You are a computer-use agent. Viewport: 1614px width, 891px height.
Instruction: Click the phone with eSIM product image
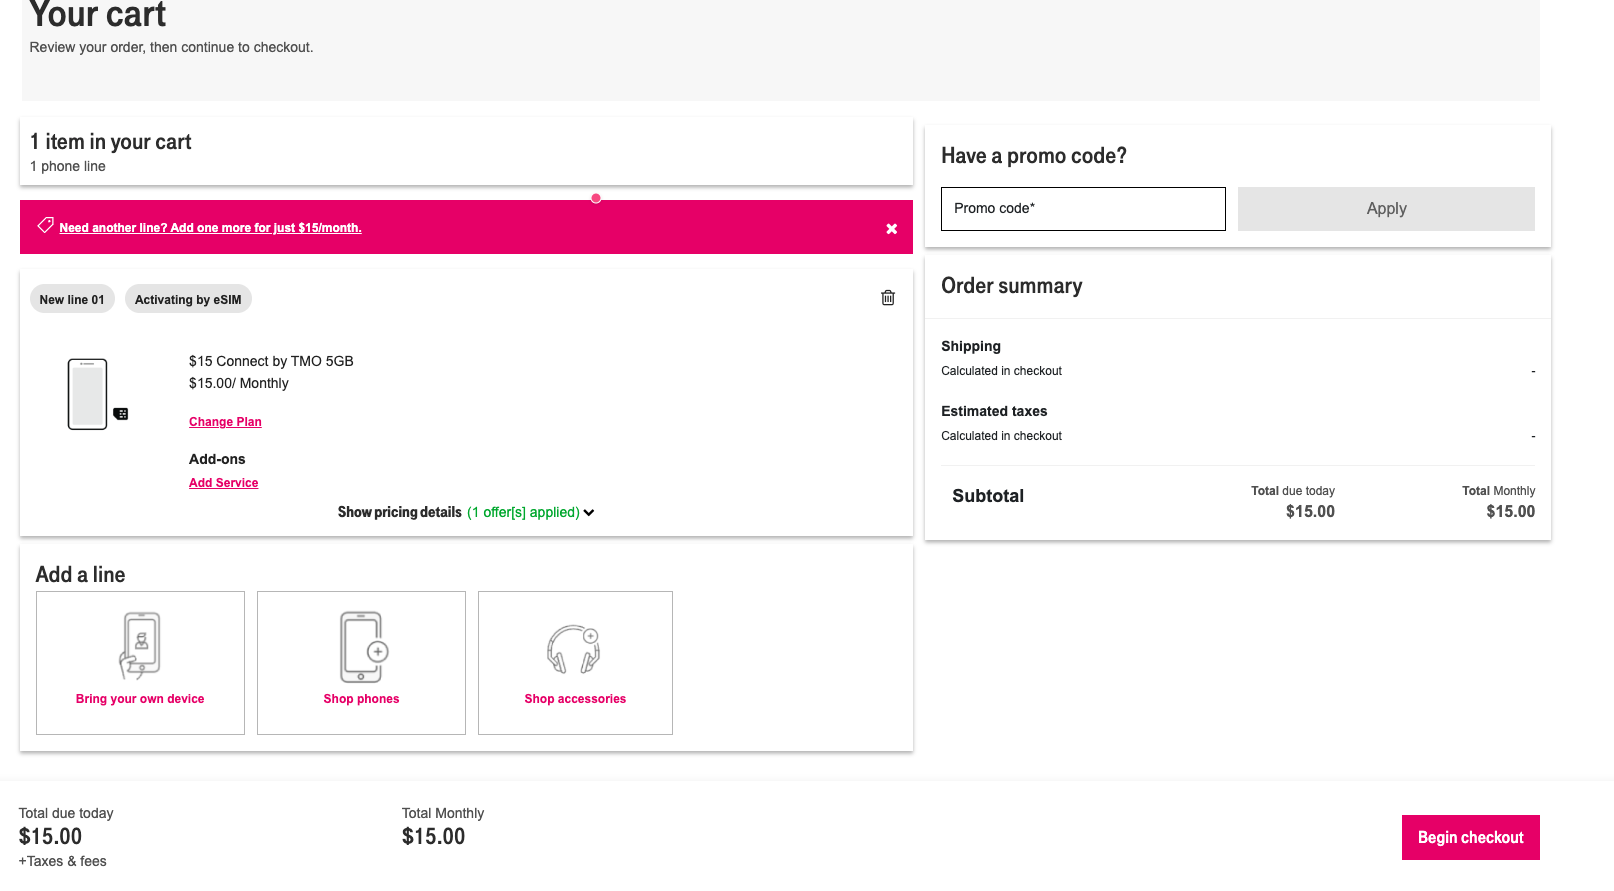click(97, 394)
